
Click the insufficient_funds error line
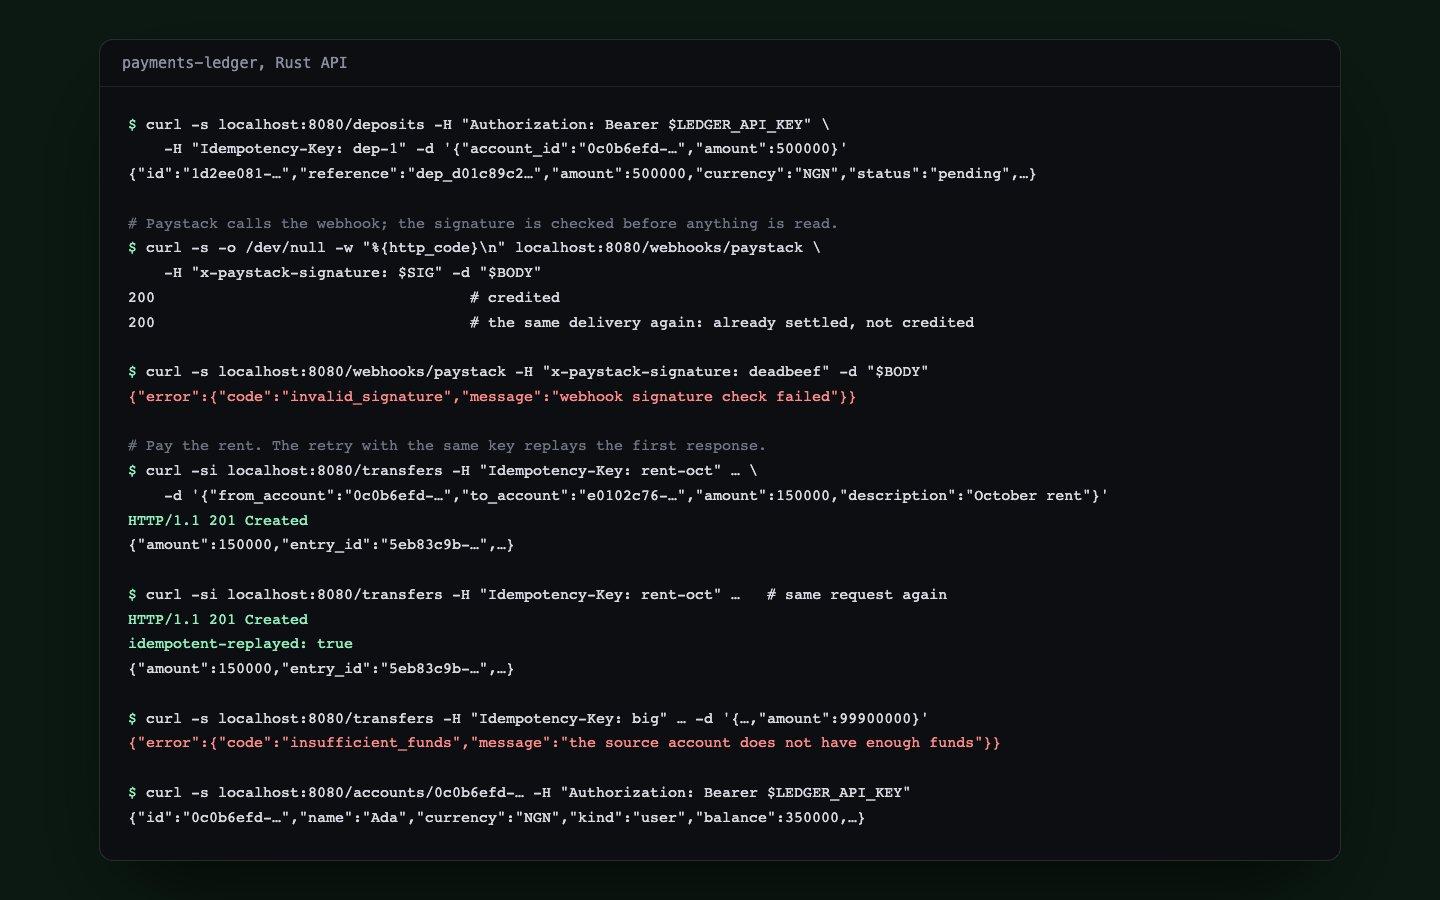pyautogui.click(x=564, y=743)
